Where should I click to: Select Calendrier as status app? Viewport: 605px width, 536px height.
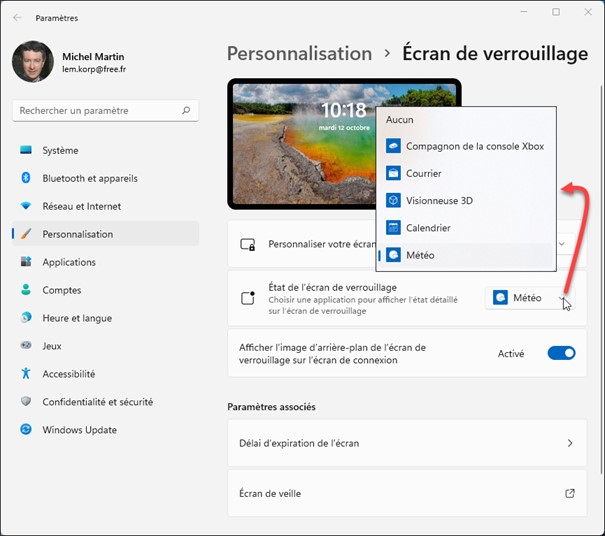click(466, 228)
